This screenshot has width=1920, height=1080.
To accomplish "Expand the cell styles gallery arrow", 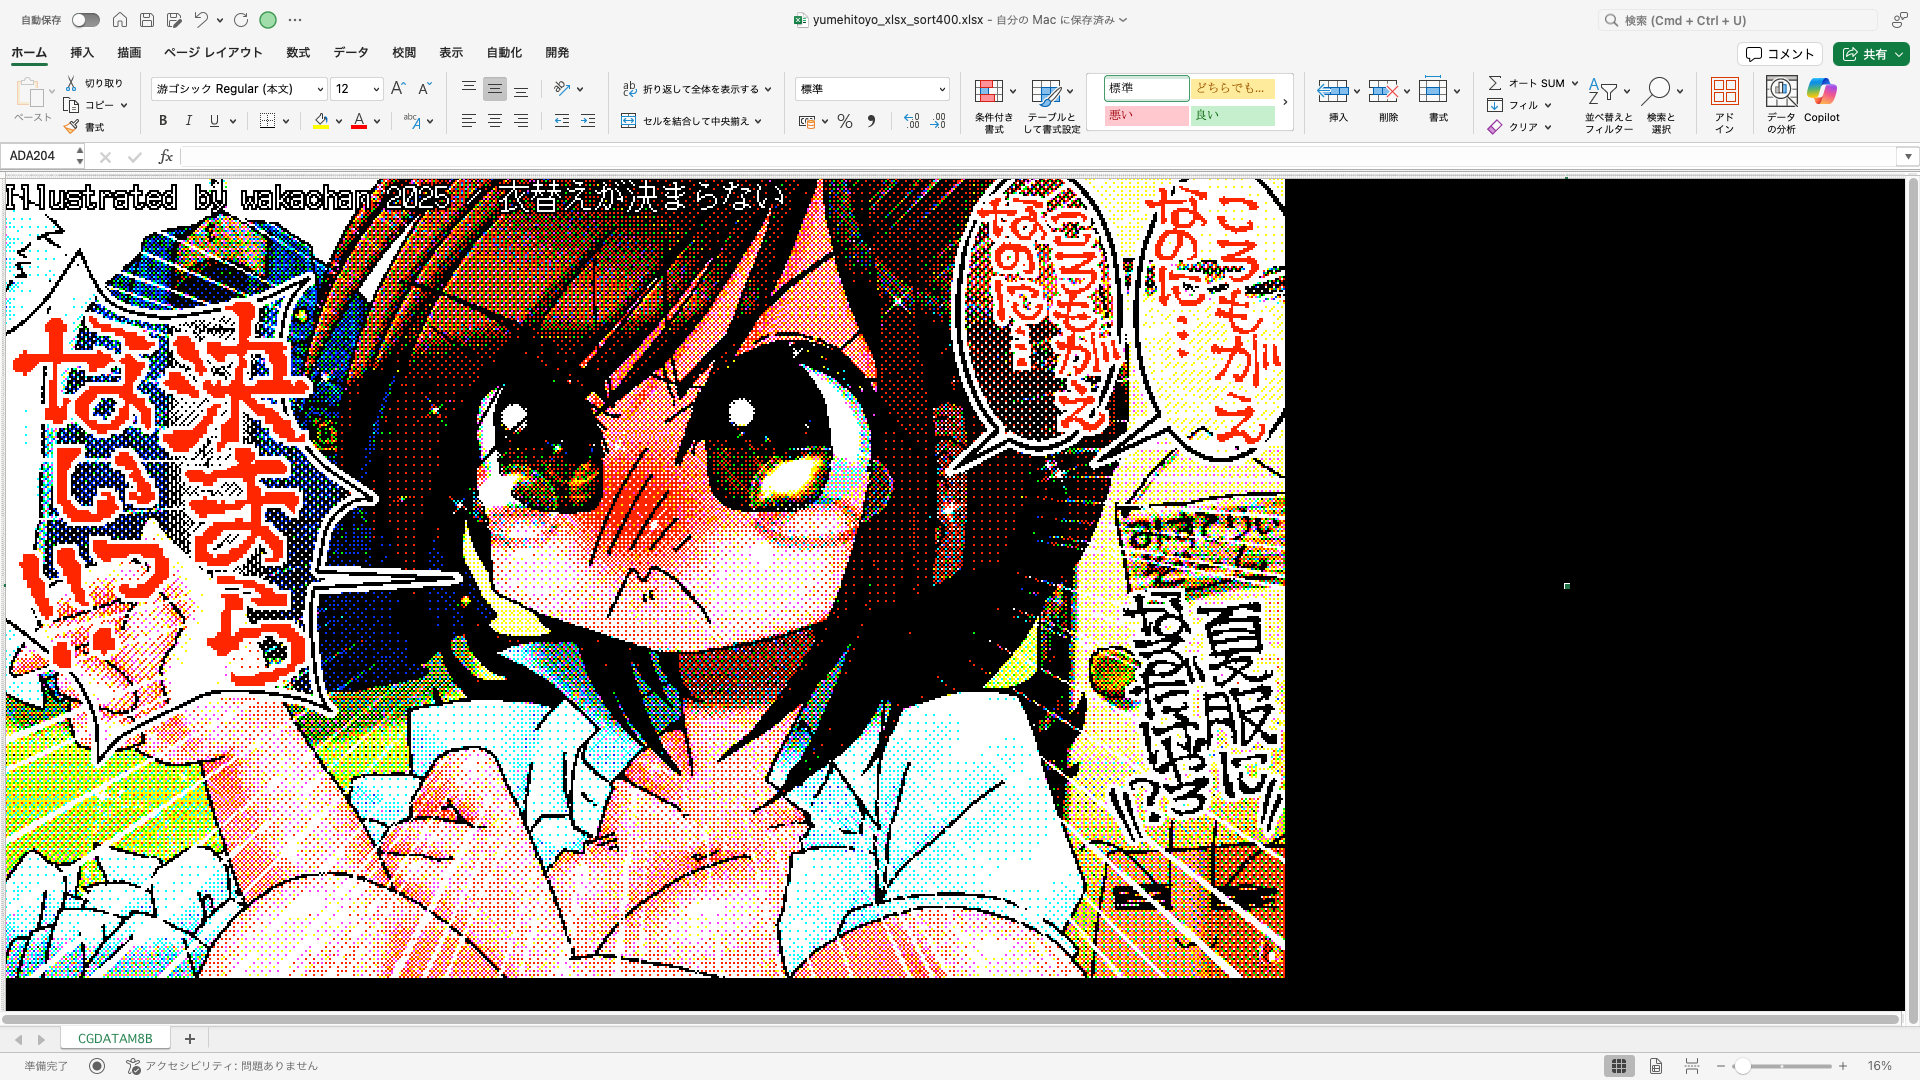I will pos(1285,102).
